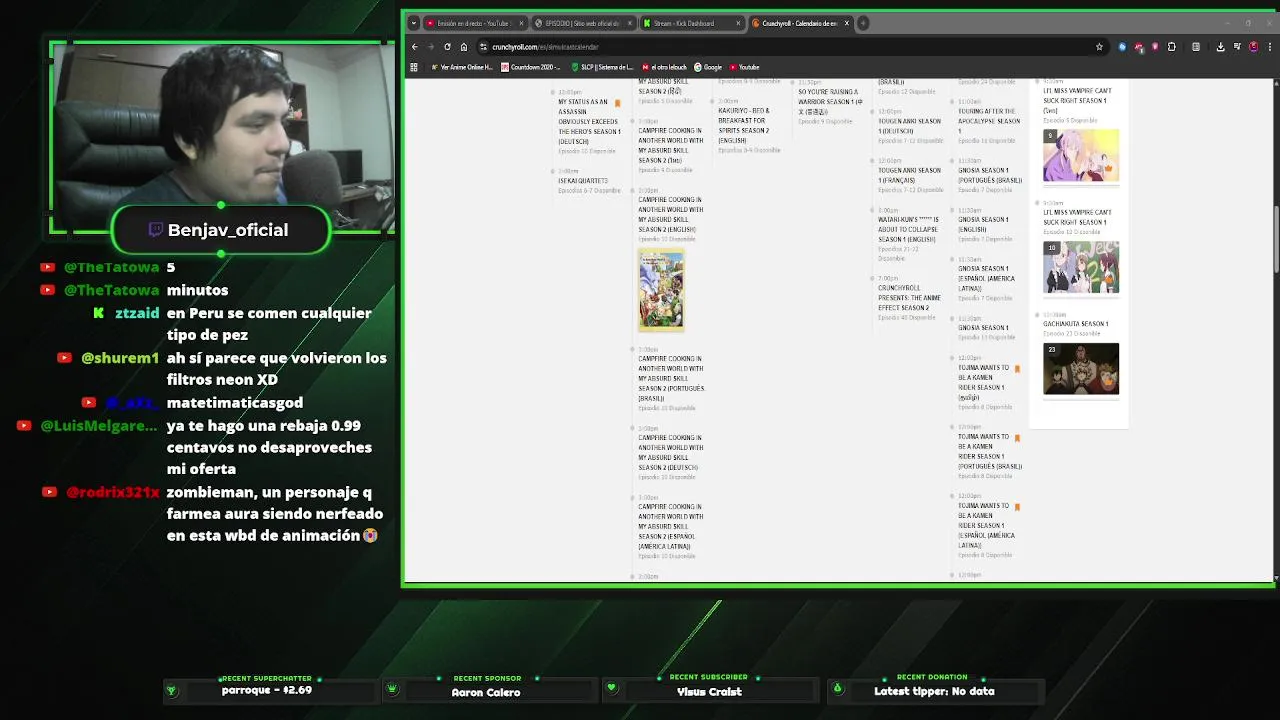
Task: Open 'Tougen Anki Season 1 (Deutsch)' entry
Action: [910, 126]
